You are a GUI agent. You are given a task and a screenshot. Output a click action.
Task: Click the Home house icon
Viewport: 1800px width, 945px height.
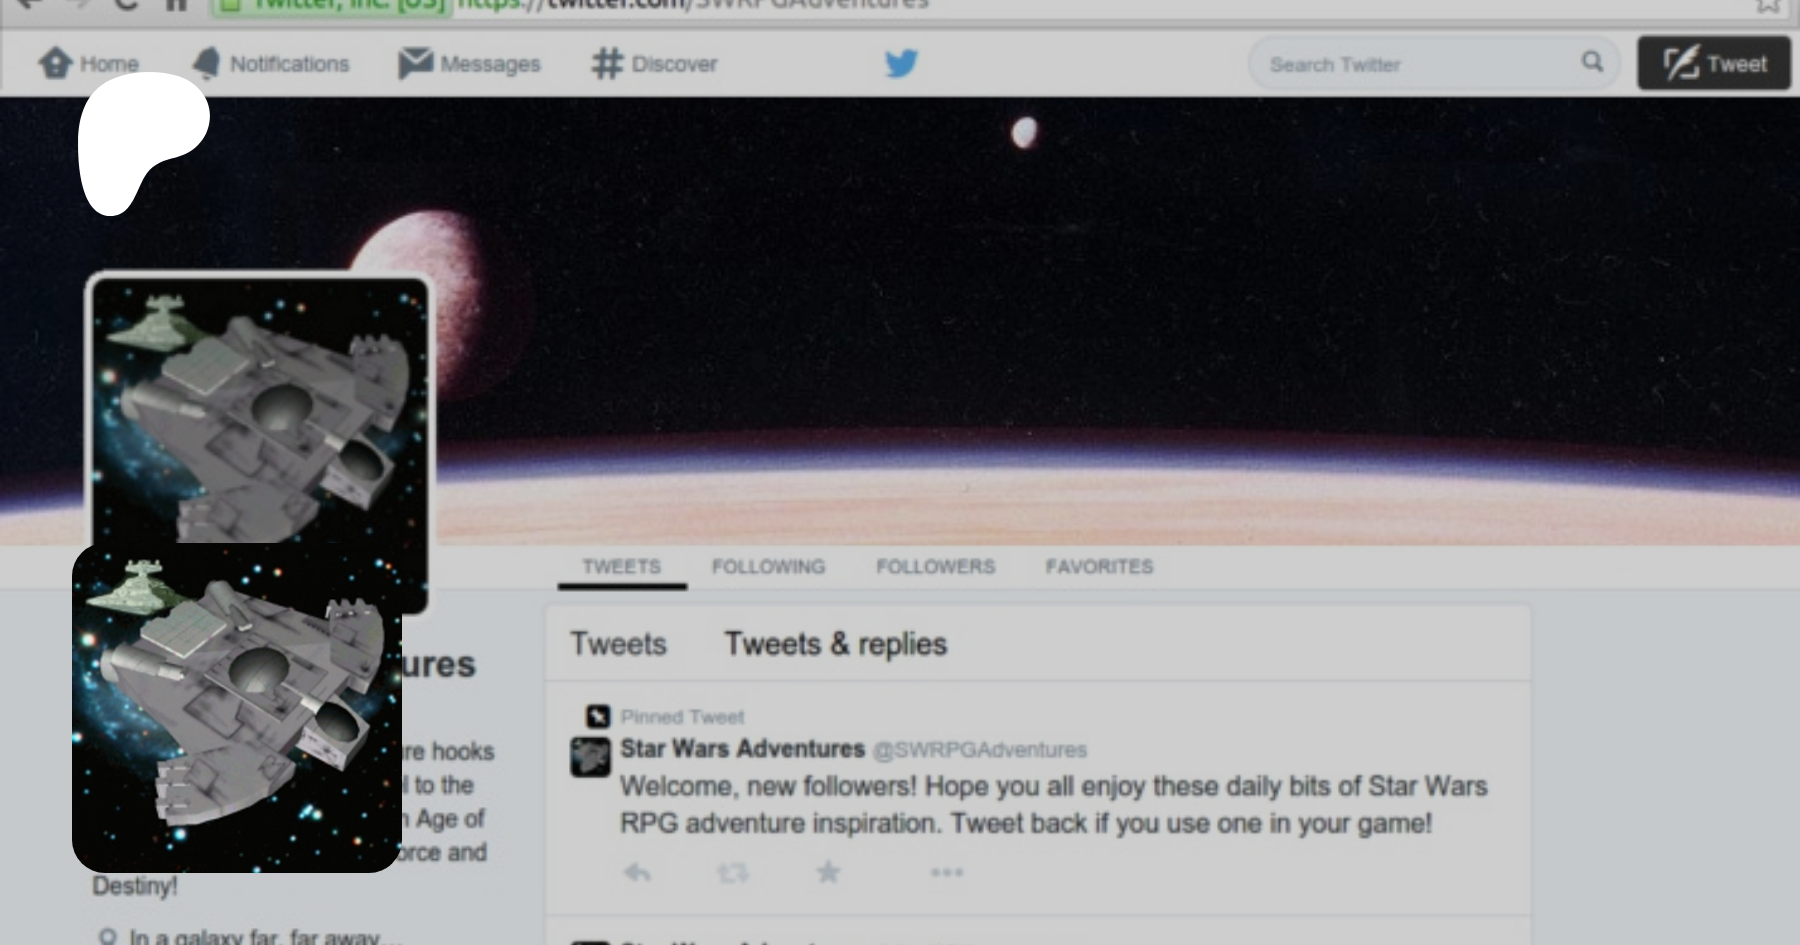(56, 63)
